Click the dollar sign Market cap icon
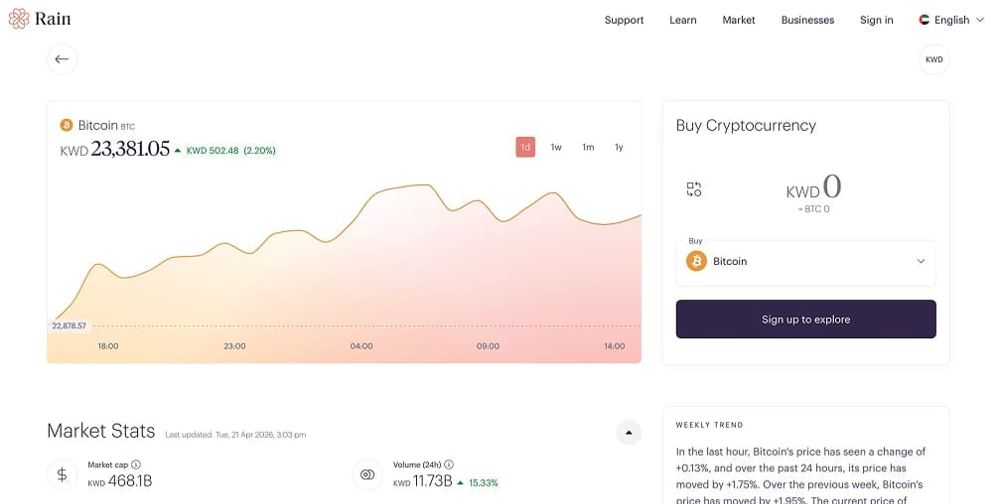The image size is (1000, 504). [x=62, y=475]
